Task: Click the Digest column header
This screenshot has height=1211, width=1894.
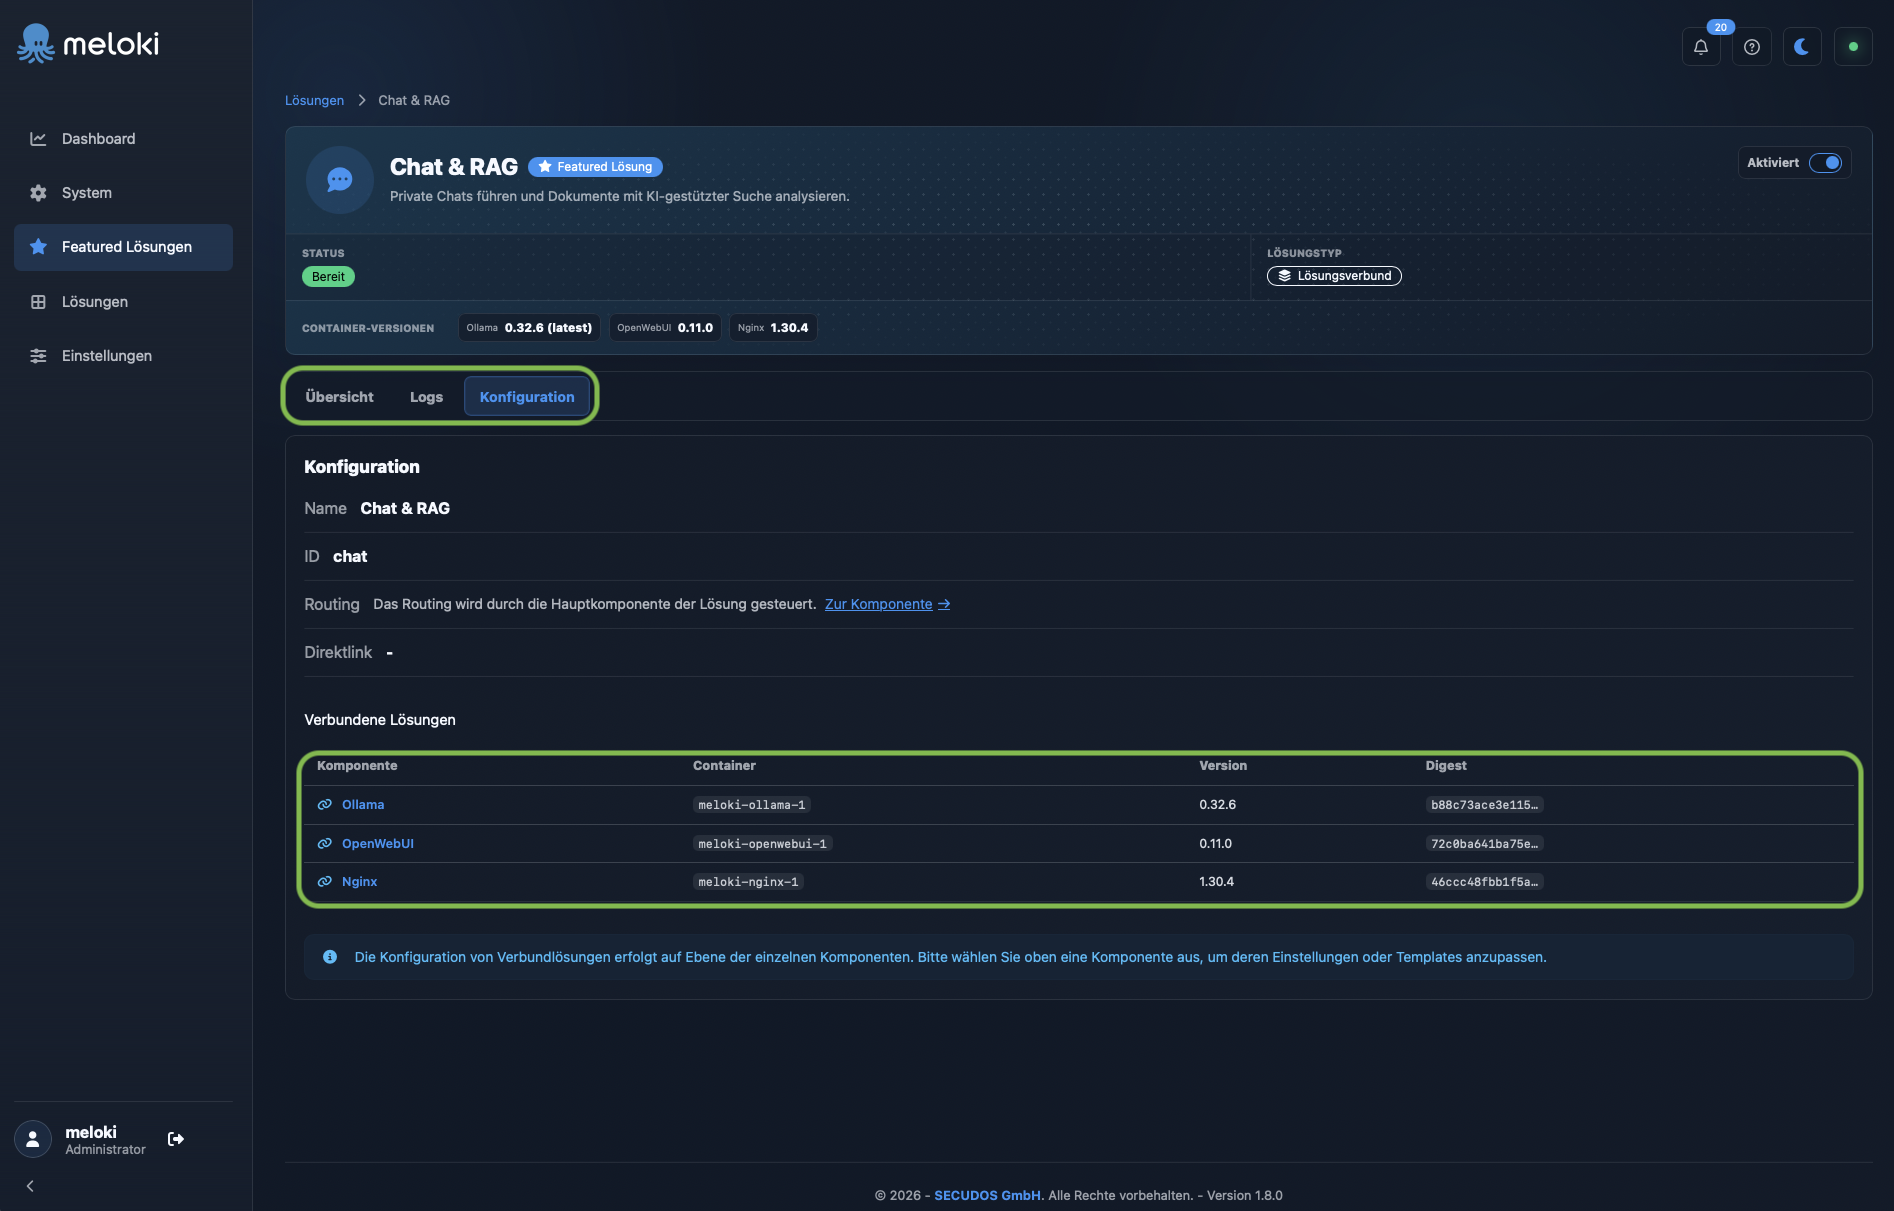Action: point(1446,766)
